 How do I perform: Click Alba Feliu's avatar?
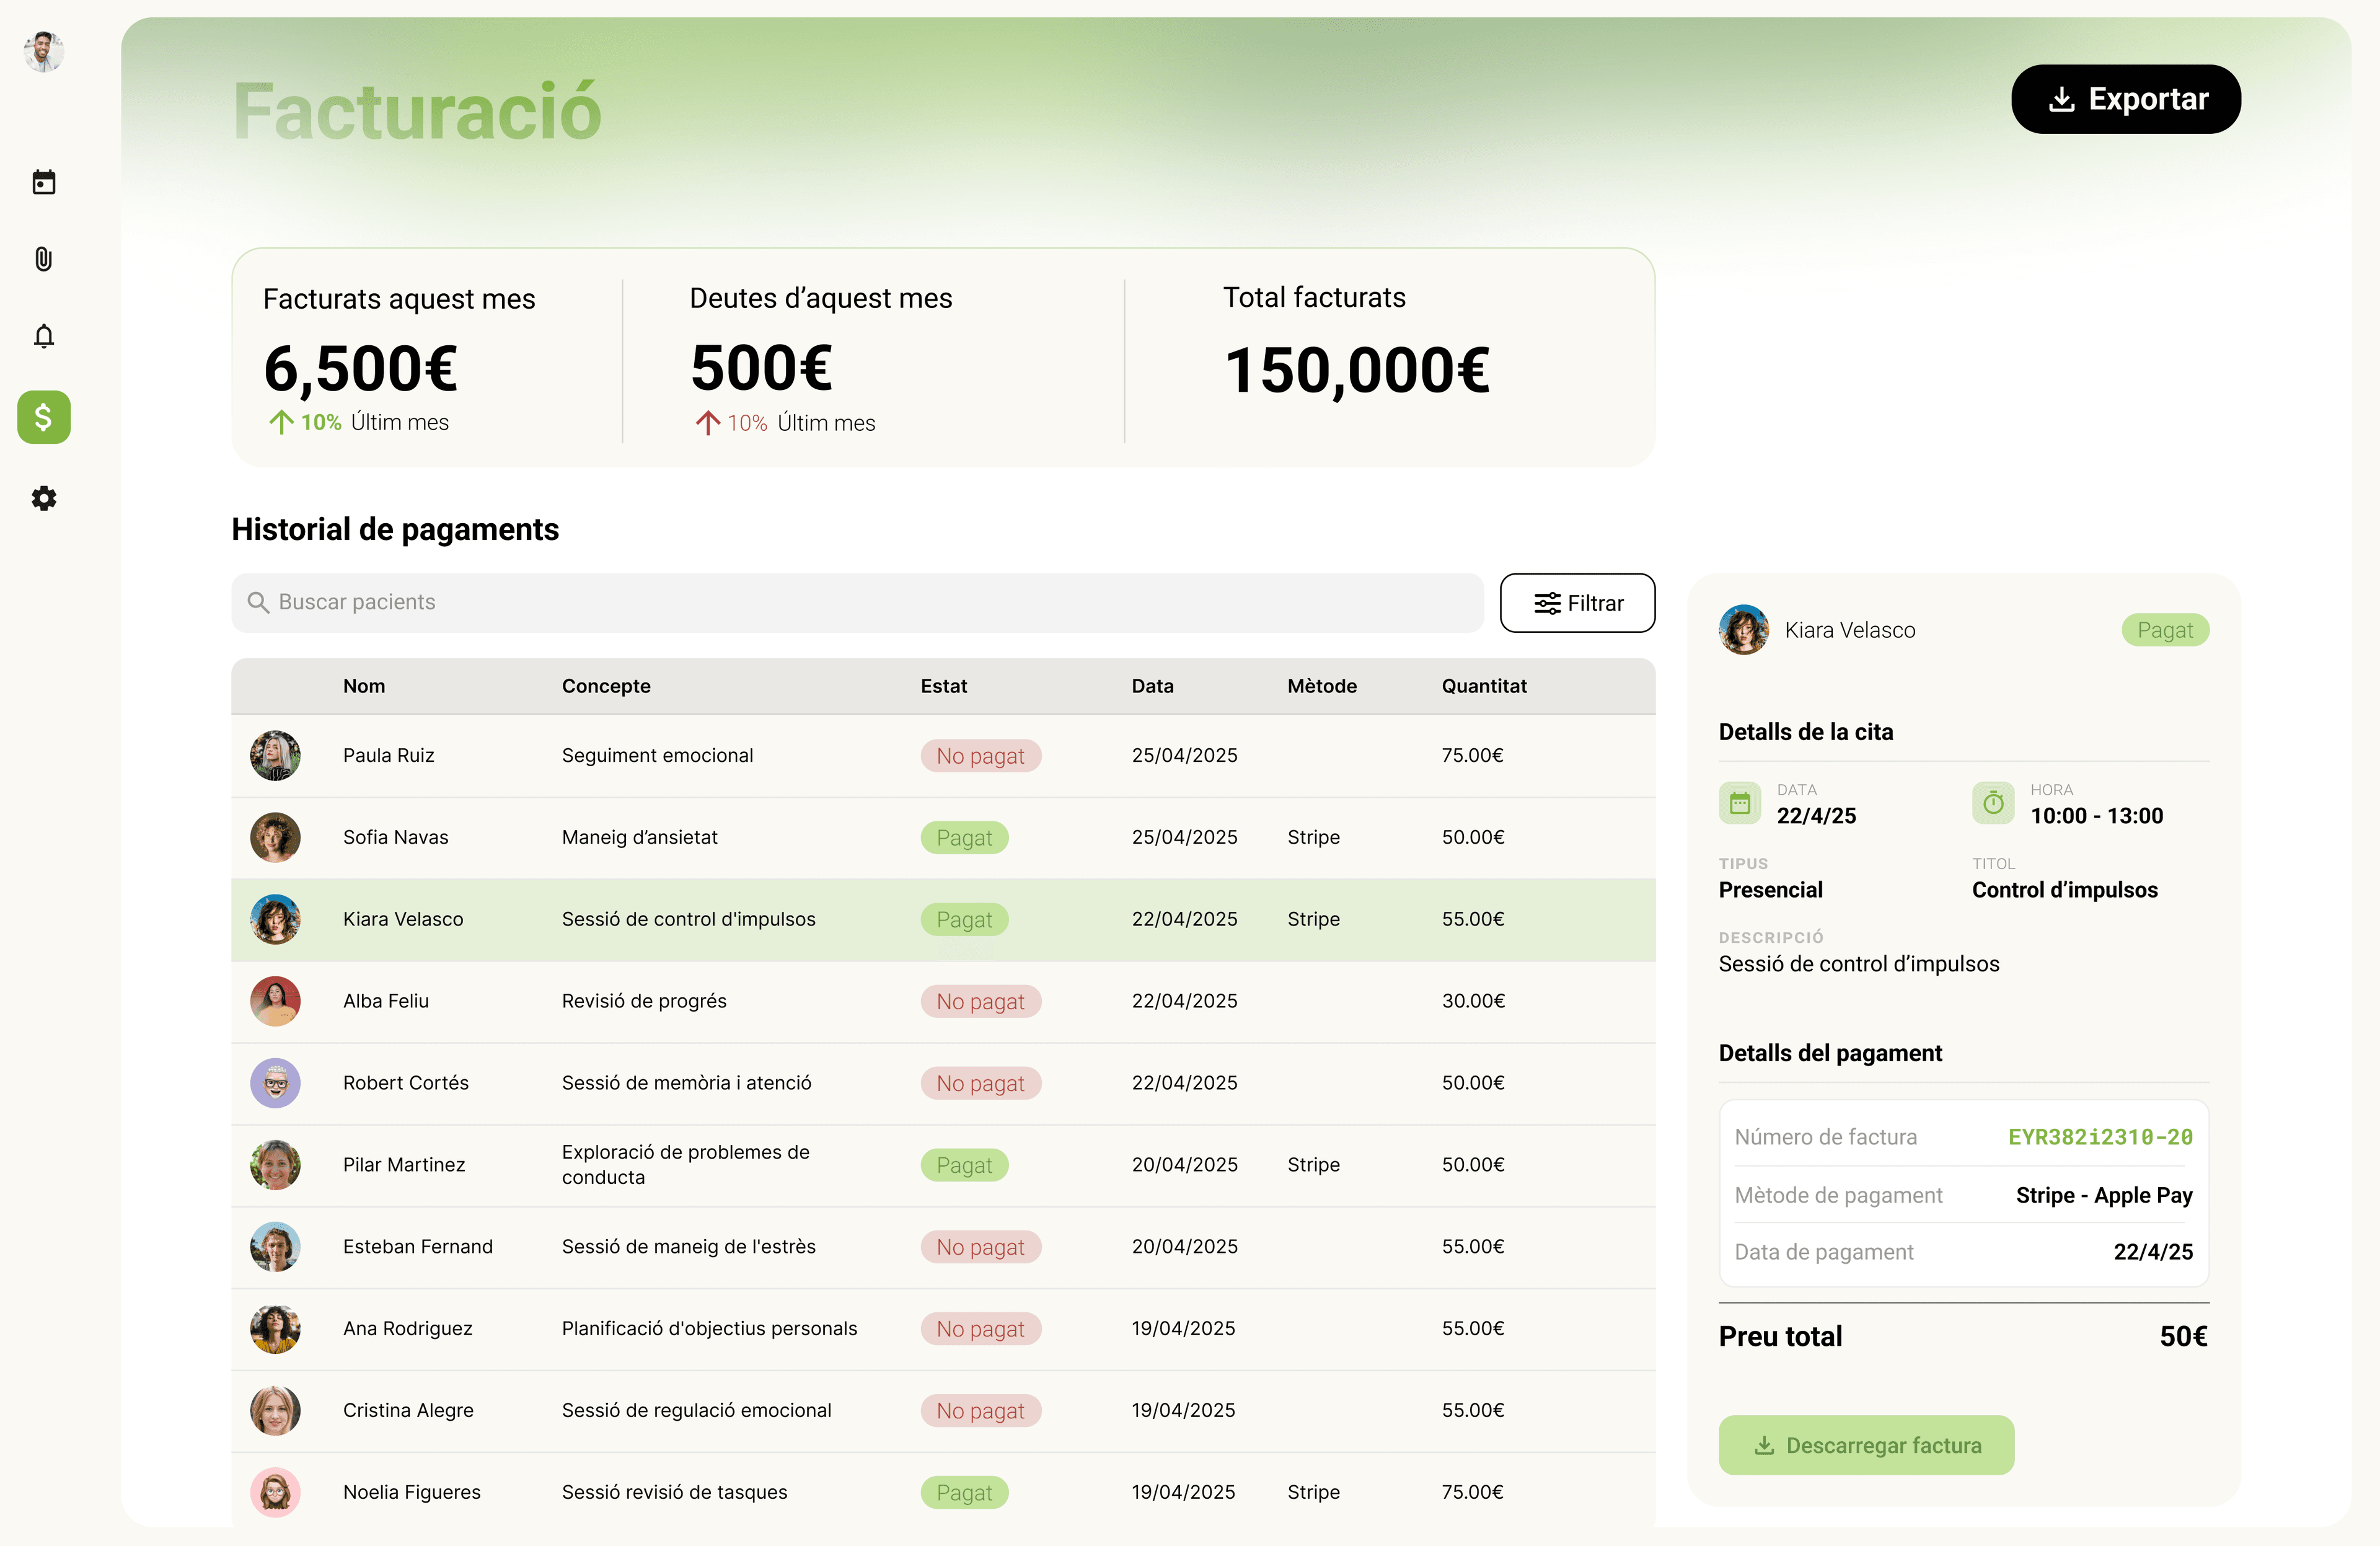click(x=275, y=1001)
